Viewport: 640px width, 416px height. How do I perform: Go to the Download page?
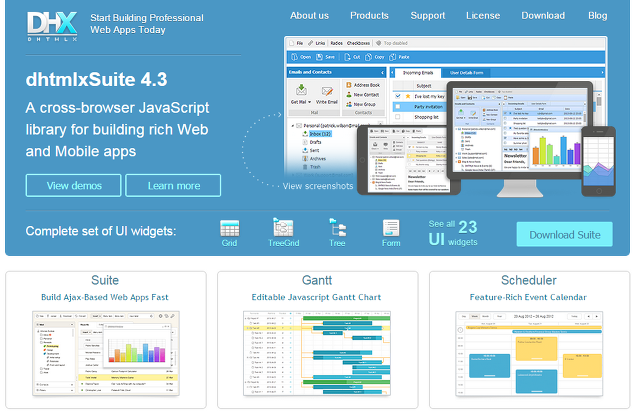pyautogui.click(x=543, y=16)
